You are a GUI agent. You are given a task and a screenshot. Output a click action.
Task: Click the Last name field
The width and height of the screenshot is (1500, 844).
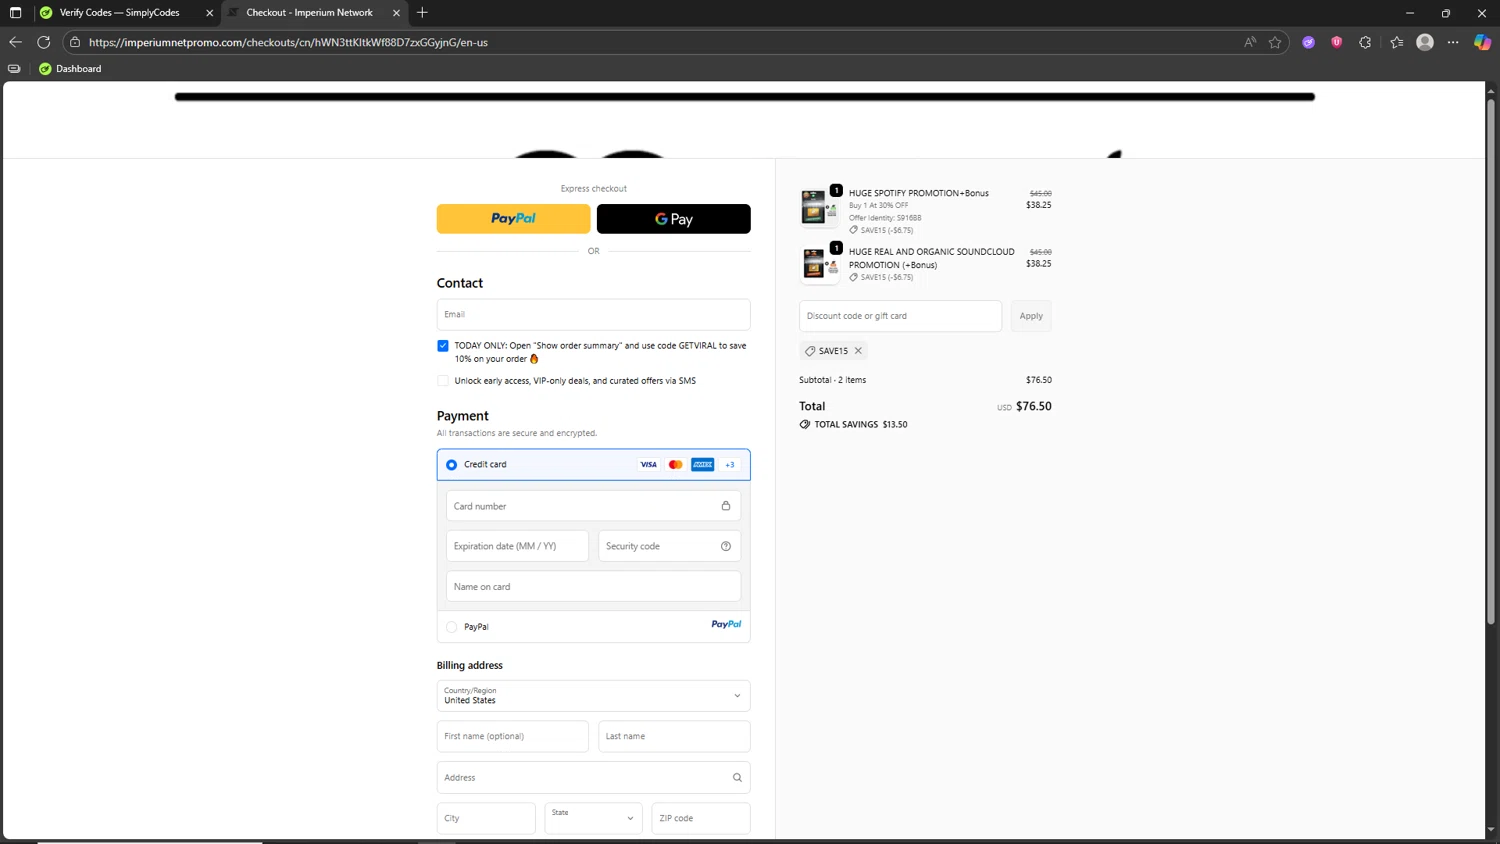click(x=674, y=736)
